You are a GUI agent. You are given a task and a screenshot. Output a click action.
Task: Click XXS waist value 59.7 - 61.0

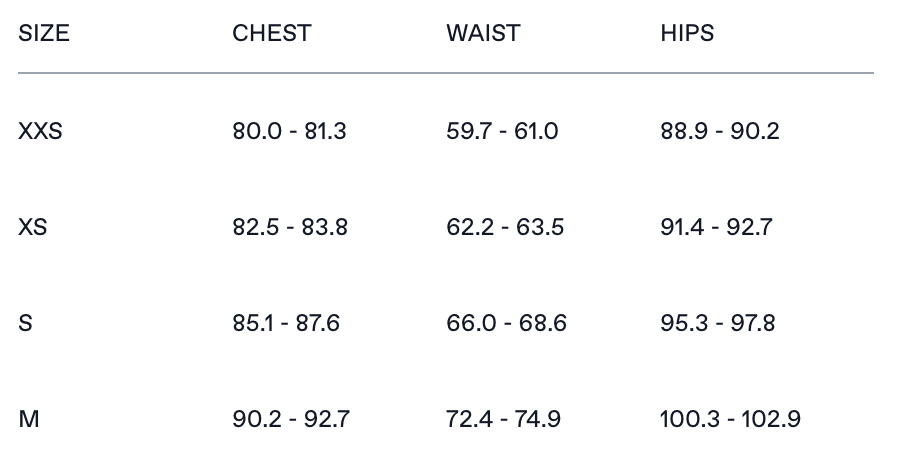pyautogui.click(x=502, y=131)
